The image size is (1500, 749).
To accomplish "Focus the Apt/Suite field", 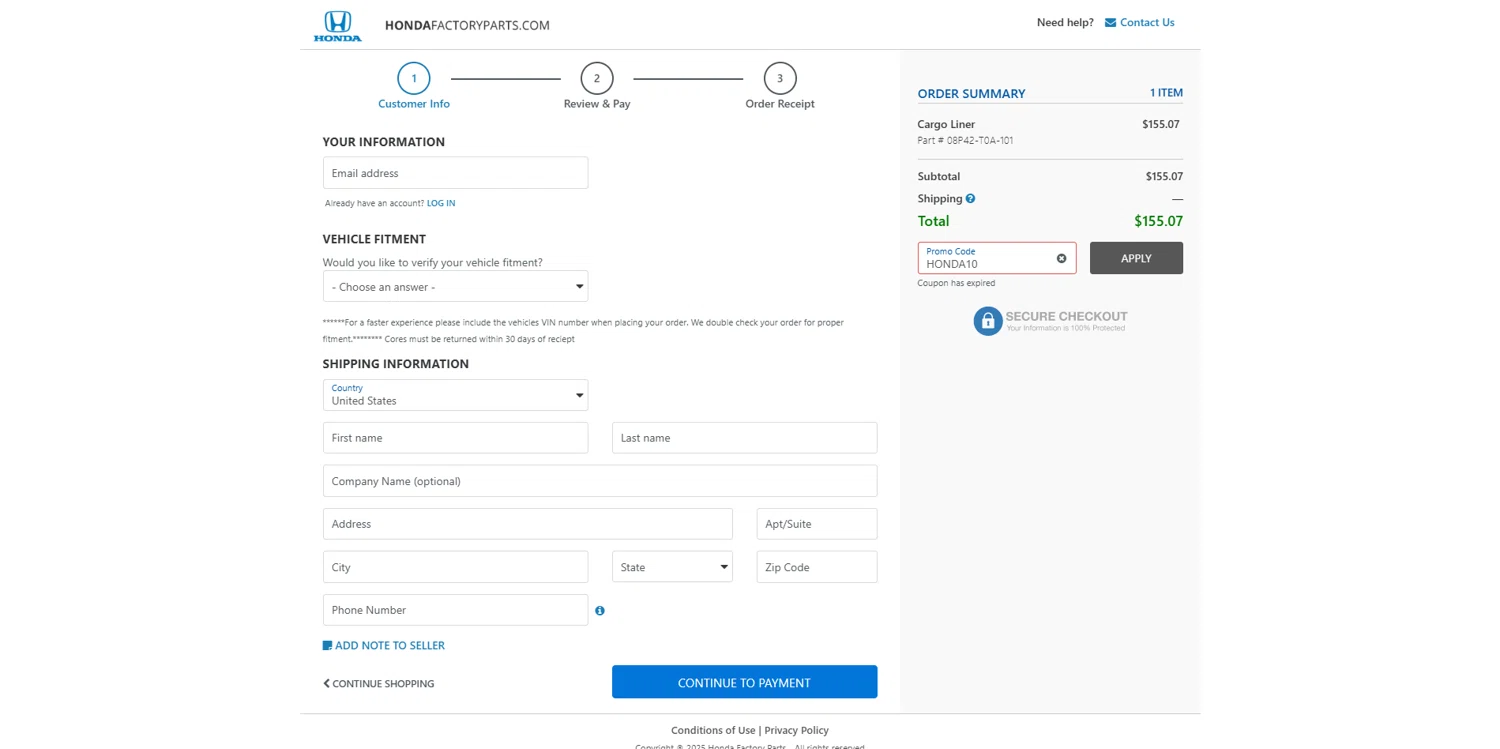I will point(817,524).
